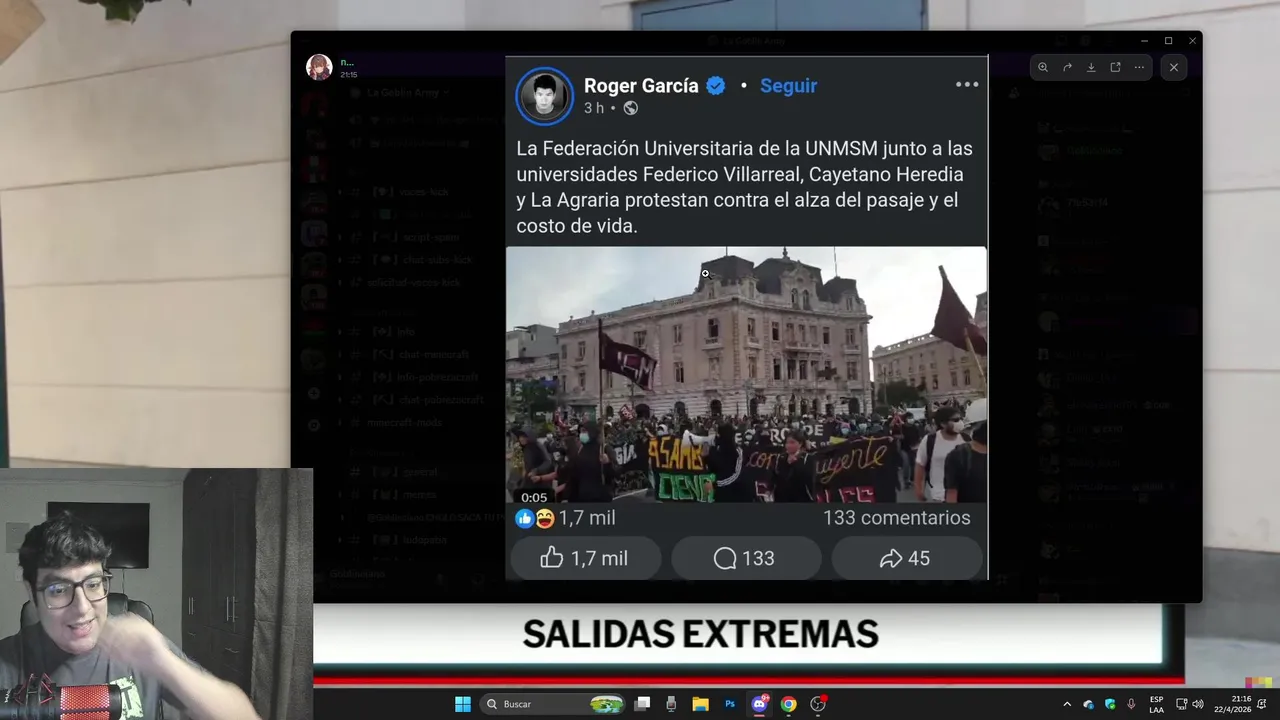Open the Windows Start menu

(463, 704)
